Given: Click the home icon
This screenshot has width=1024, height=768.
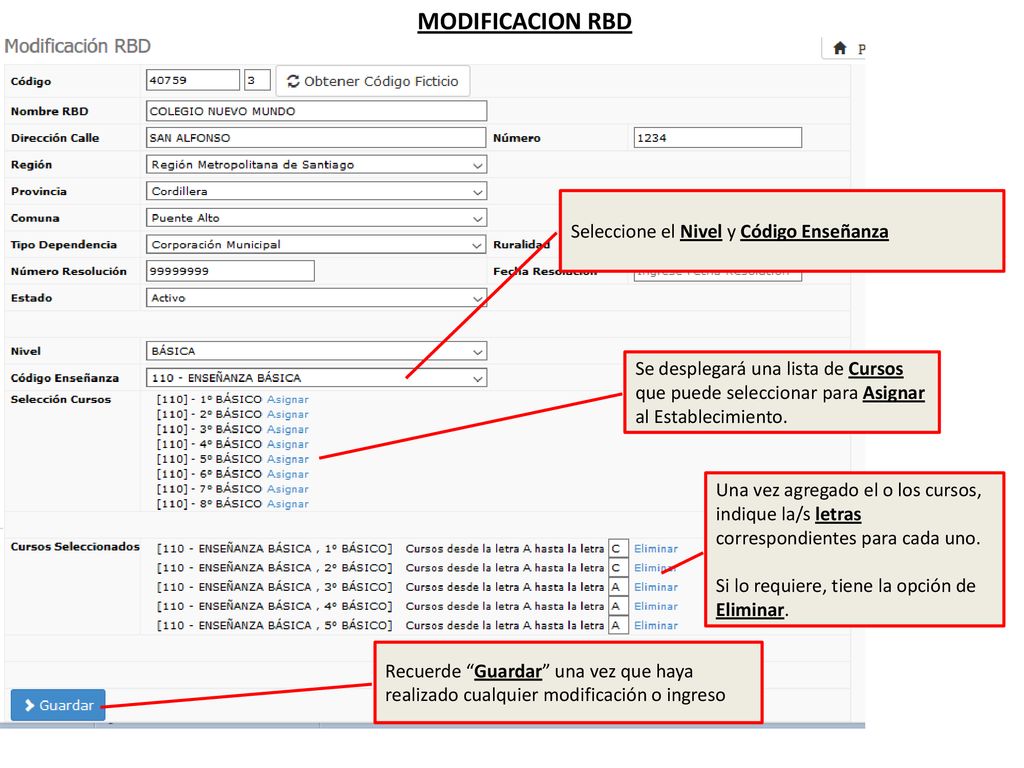Looking at the screenshot, I should coord(840,48).
